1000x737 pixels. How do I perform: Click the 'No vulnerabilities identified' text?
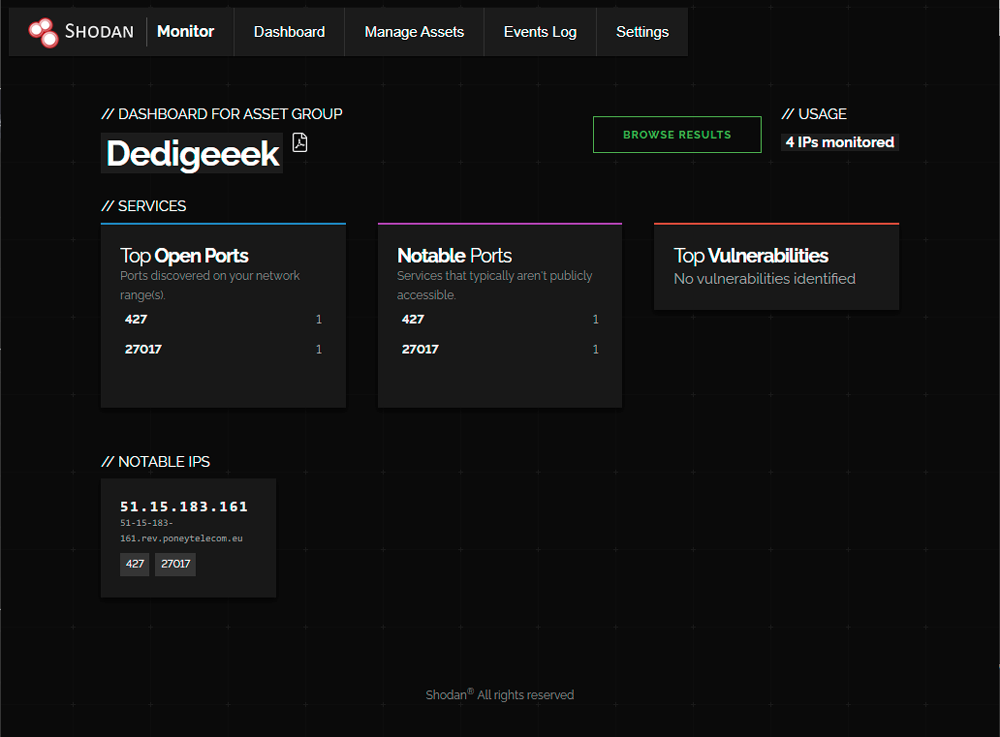(x=765, y=279)
